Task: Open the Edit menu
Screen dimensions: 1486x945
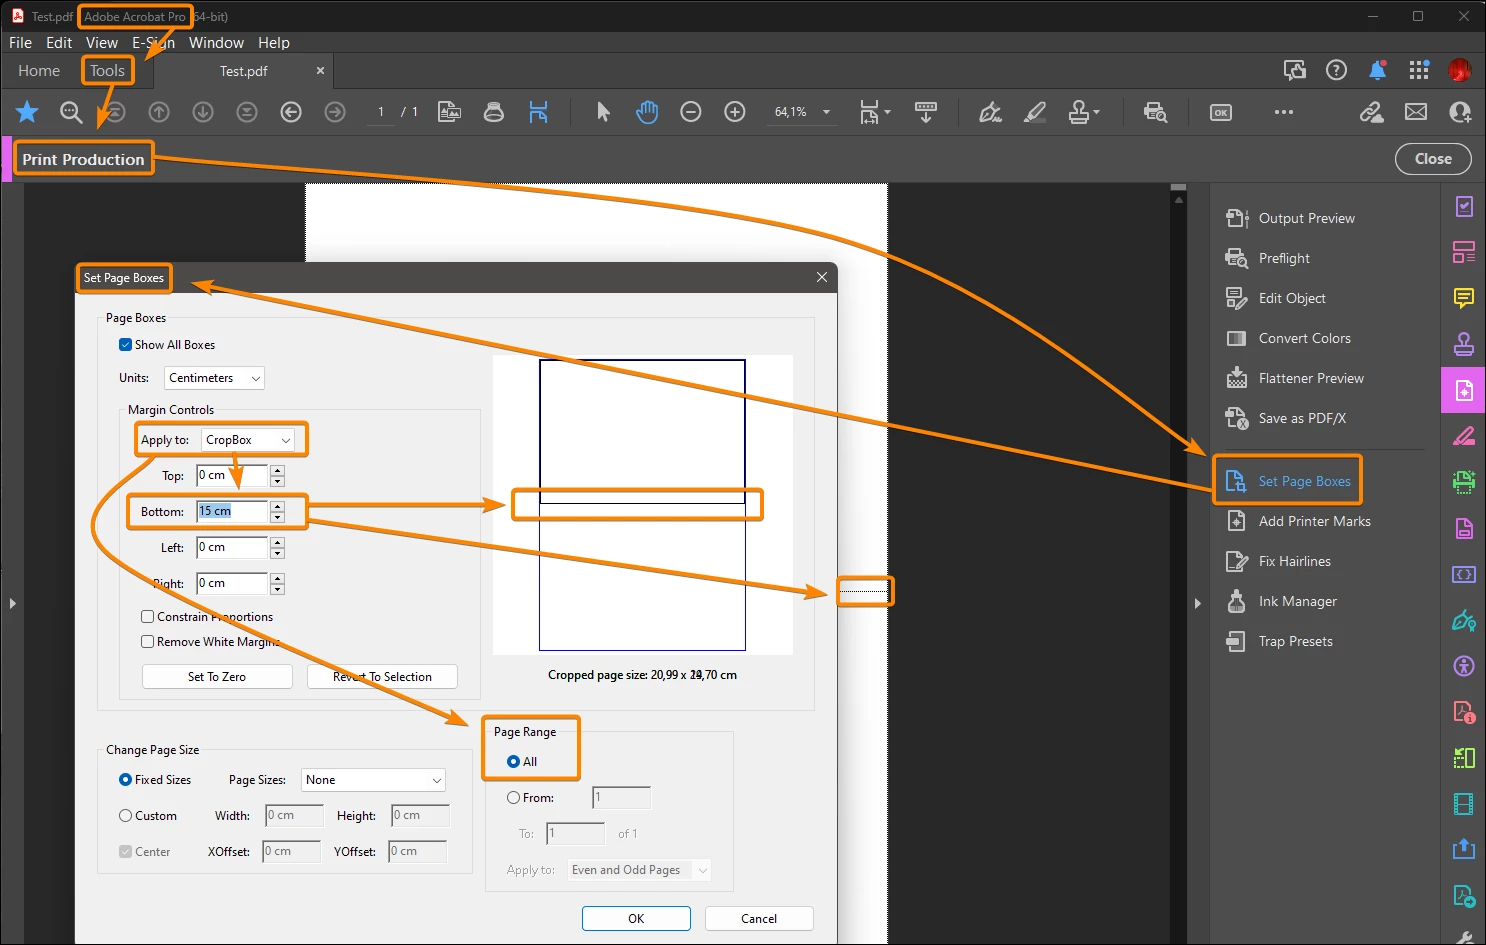Action: pos(59,43)
